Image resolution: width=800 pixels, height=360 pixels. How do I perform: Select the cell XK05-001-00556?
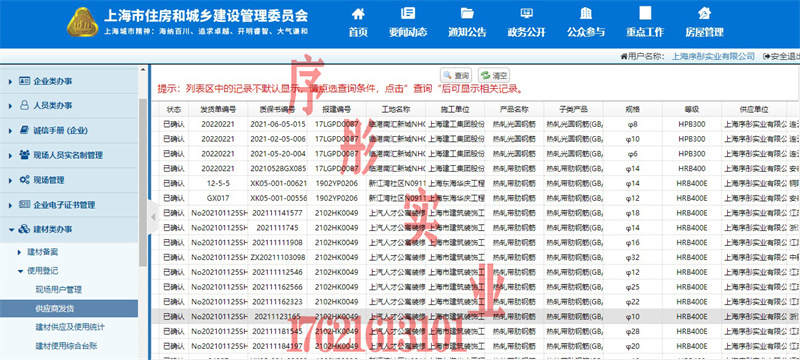278,198
